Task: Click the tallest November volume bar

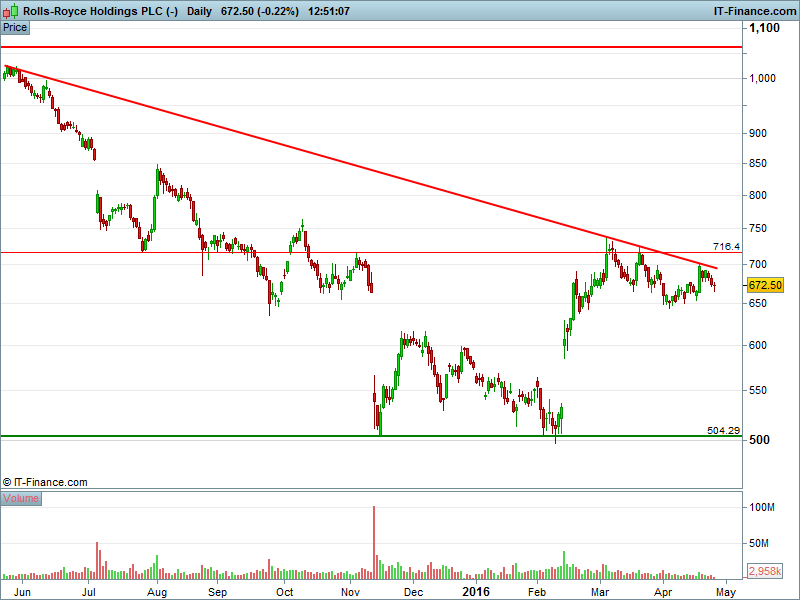Action: click(374, 542)
